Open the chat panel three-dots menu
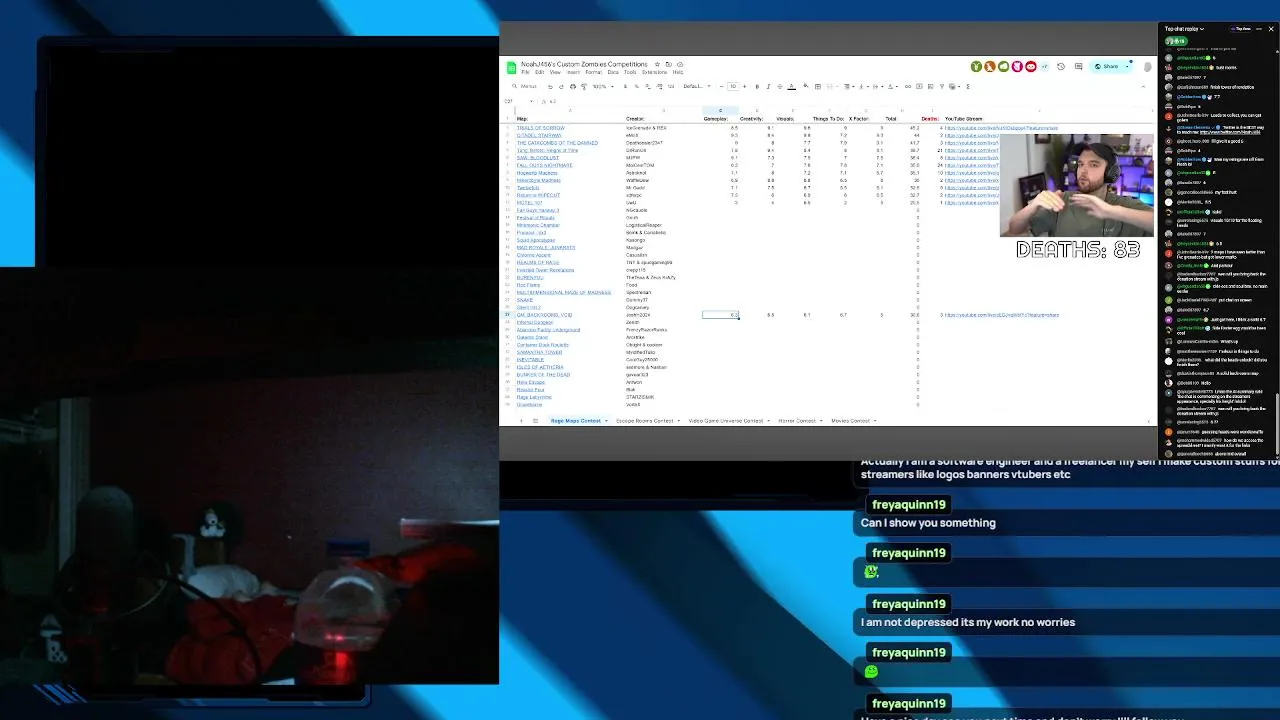 (1258, 29)
